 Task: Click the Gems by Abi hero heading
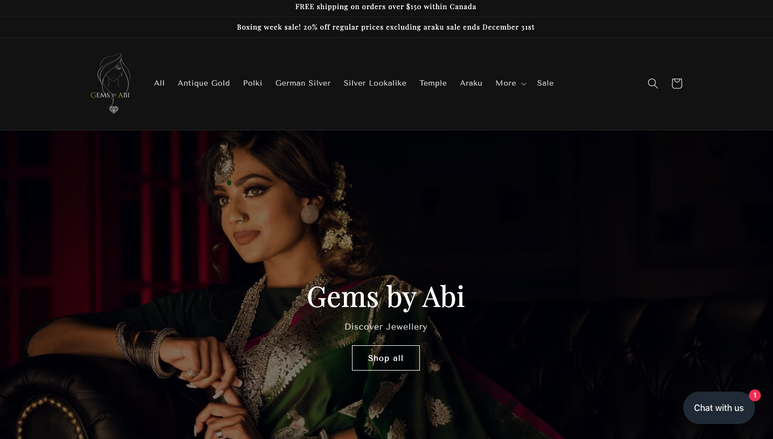386,297
